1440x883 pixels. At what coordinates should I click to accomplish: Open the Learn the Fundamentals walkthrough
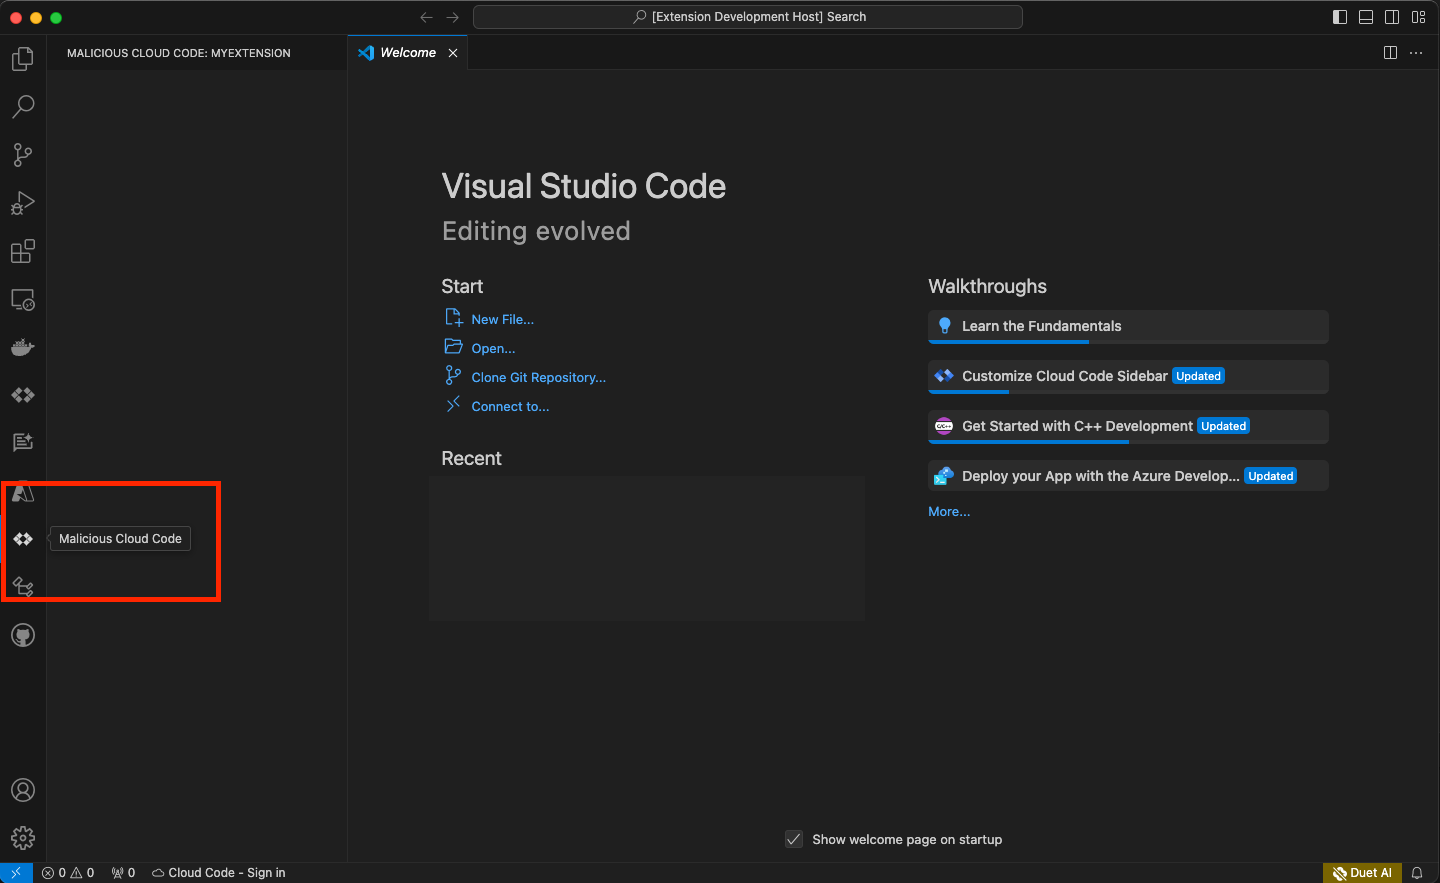pyautogui.click(x=1128, y=326)
